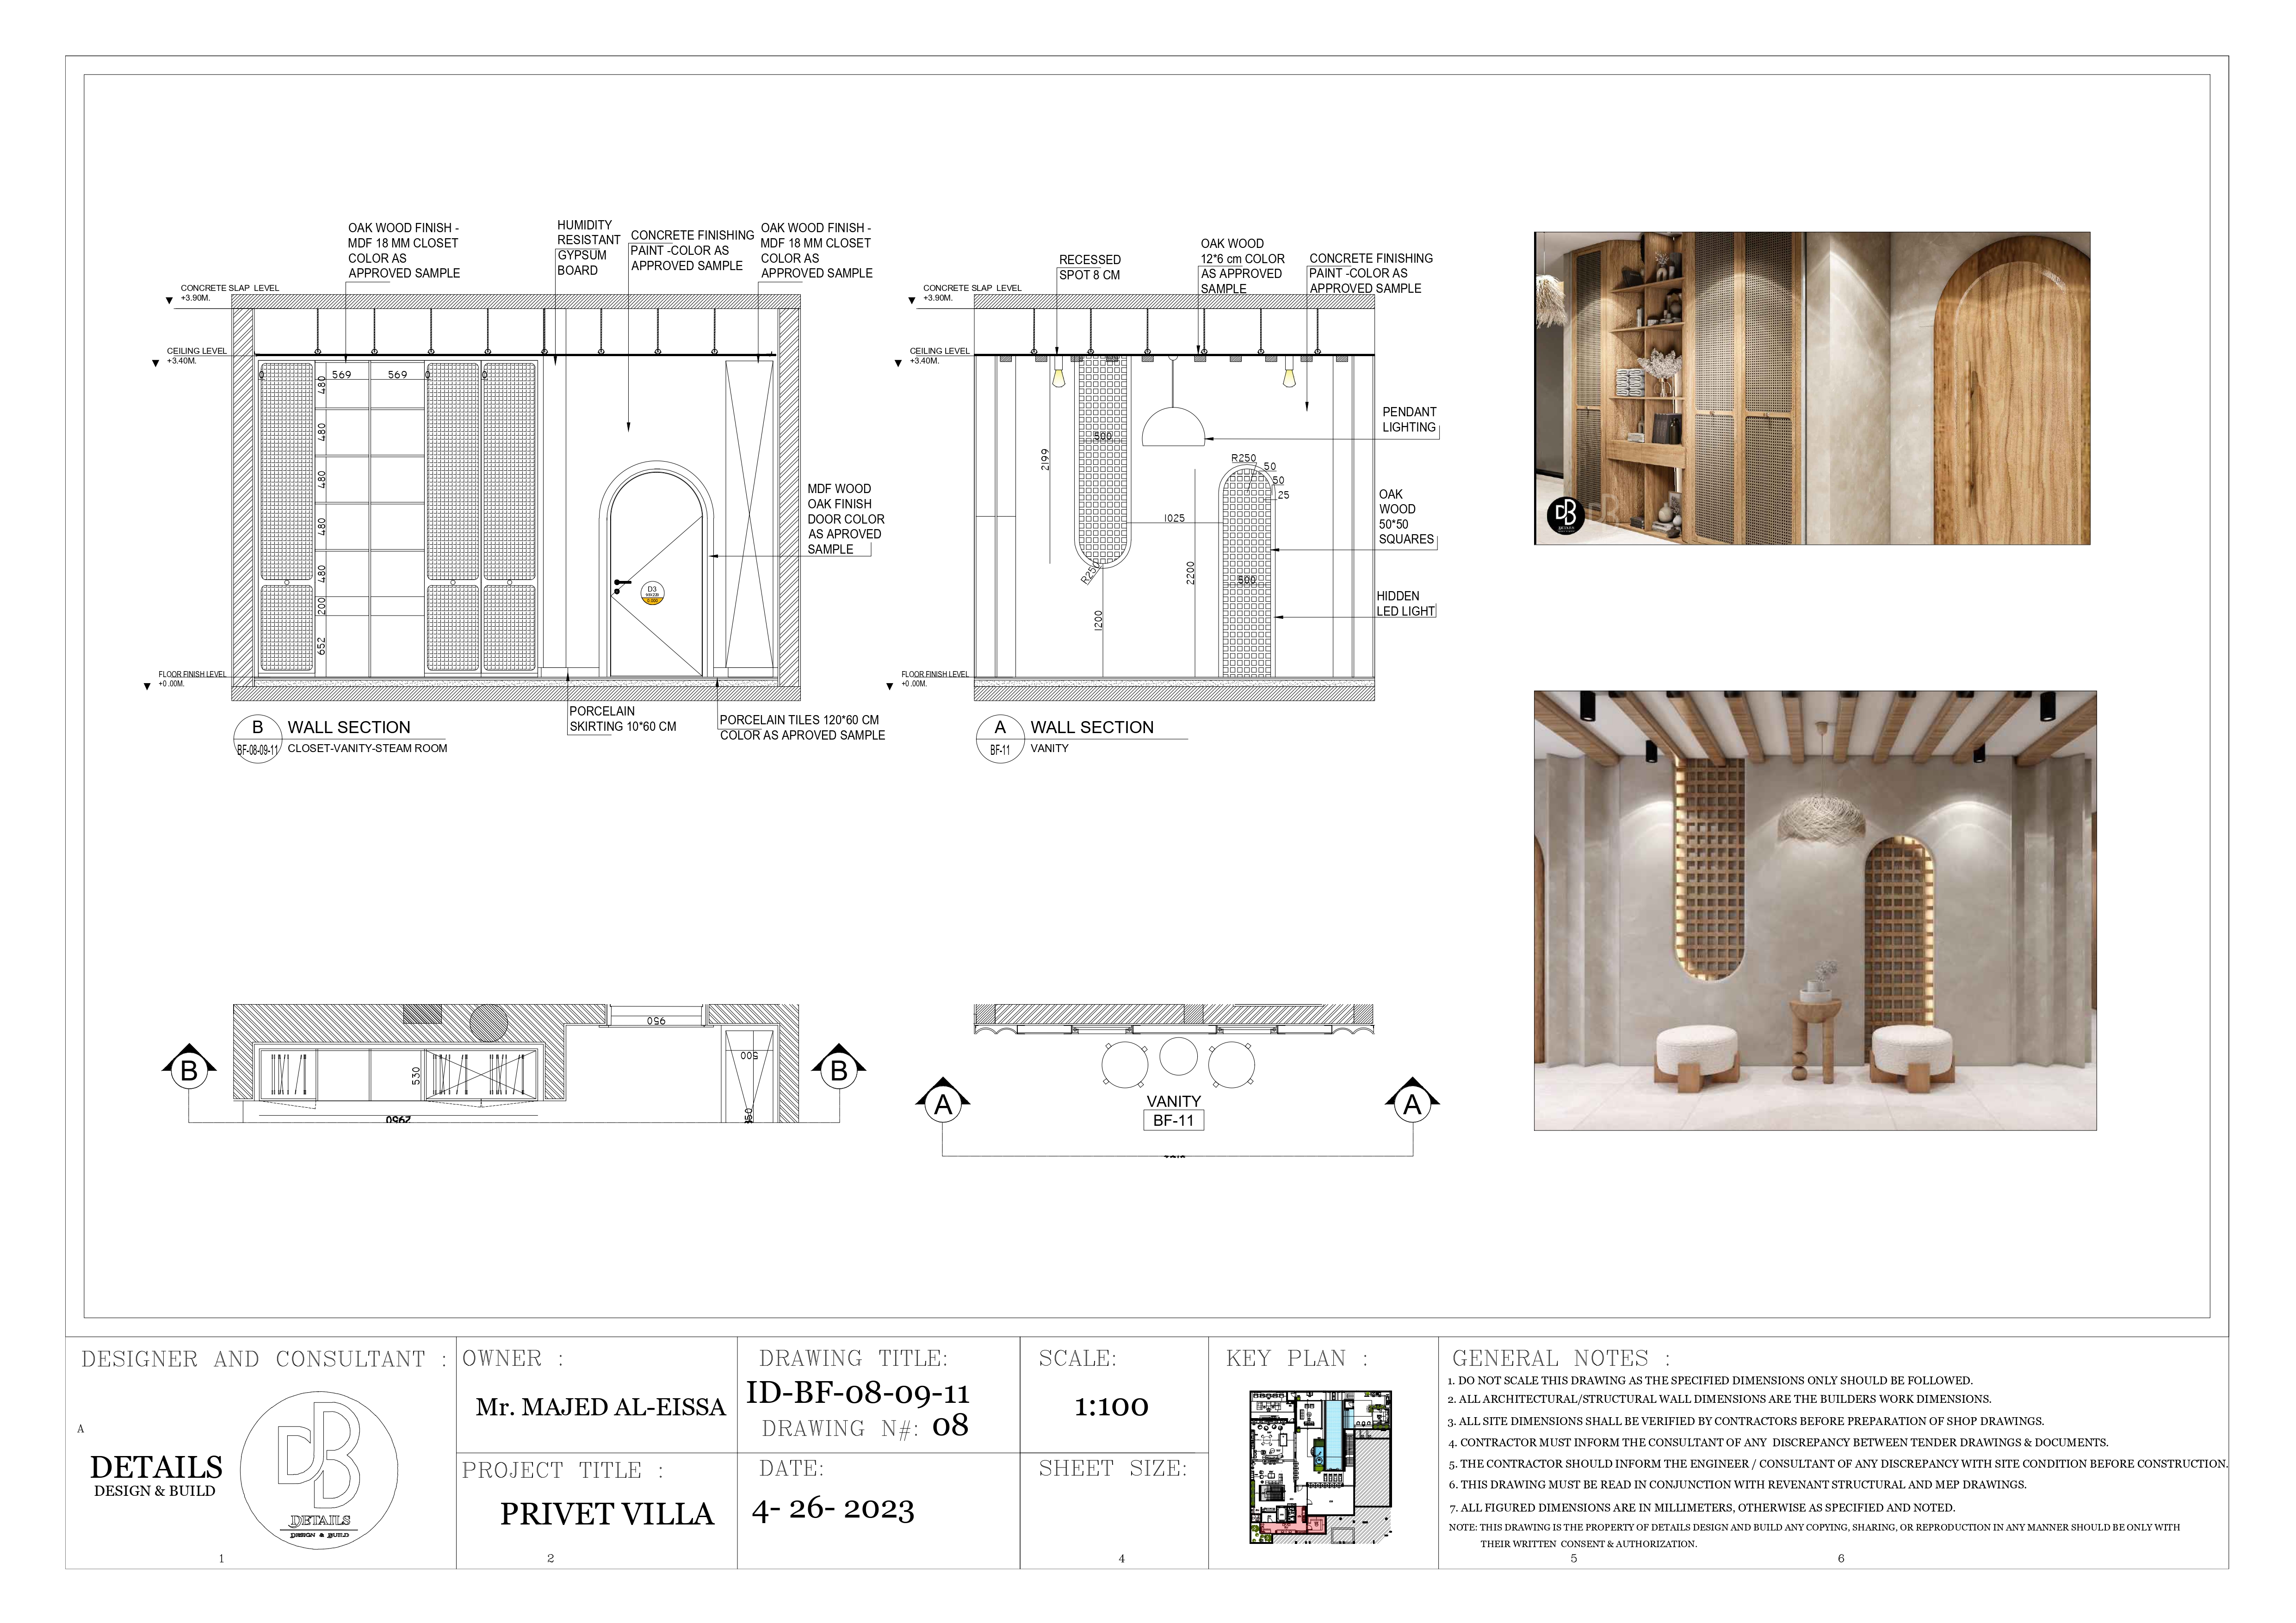Click the DB Details circular logo in title block
Image resolution: width=2296 pixels, height=1623 pixels.
click(x=319, y=1470)
